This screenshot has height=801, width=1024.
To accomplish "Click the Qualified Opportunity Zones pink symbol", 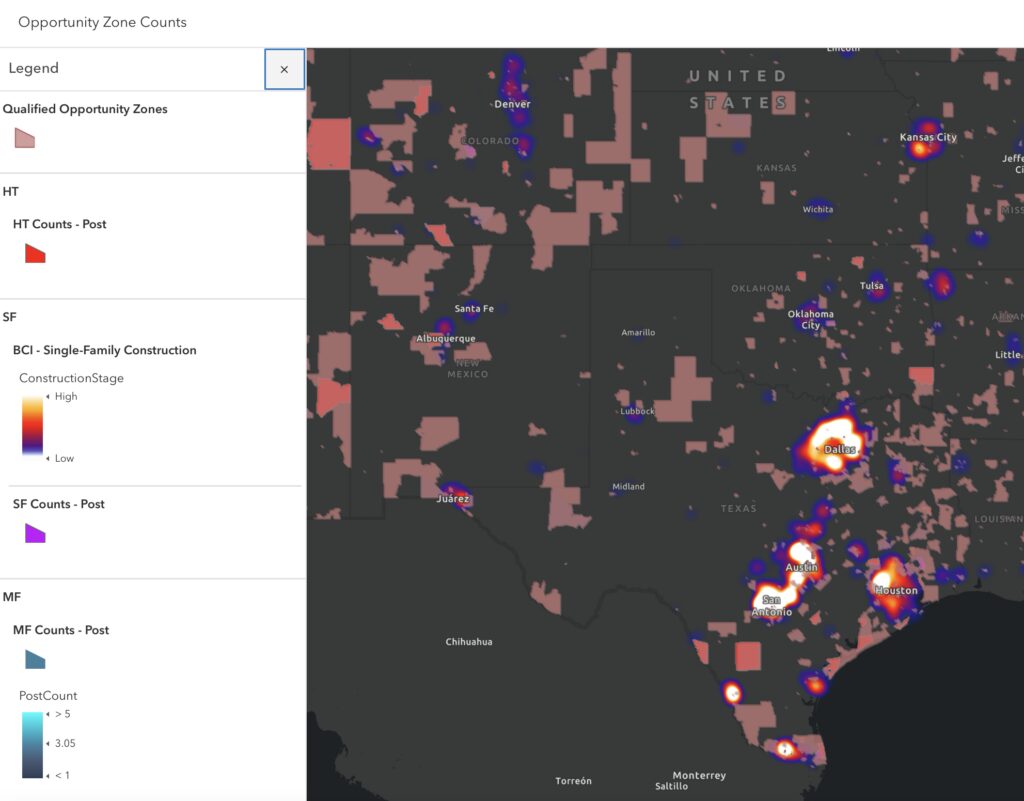I will (24, 138).
